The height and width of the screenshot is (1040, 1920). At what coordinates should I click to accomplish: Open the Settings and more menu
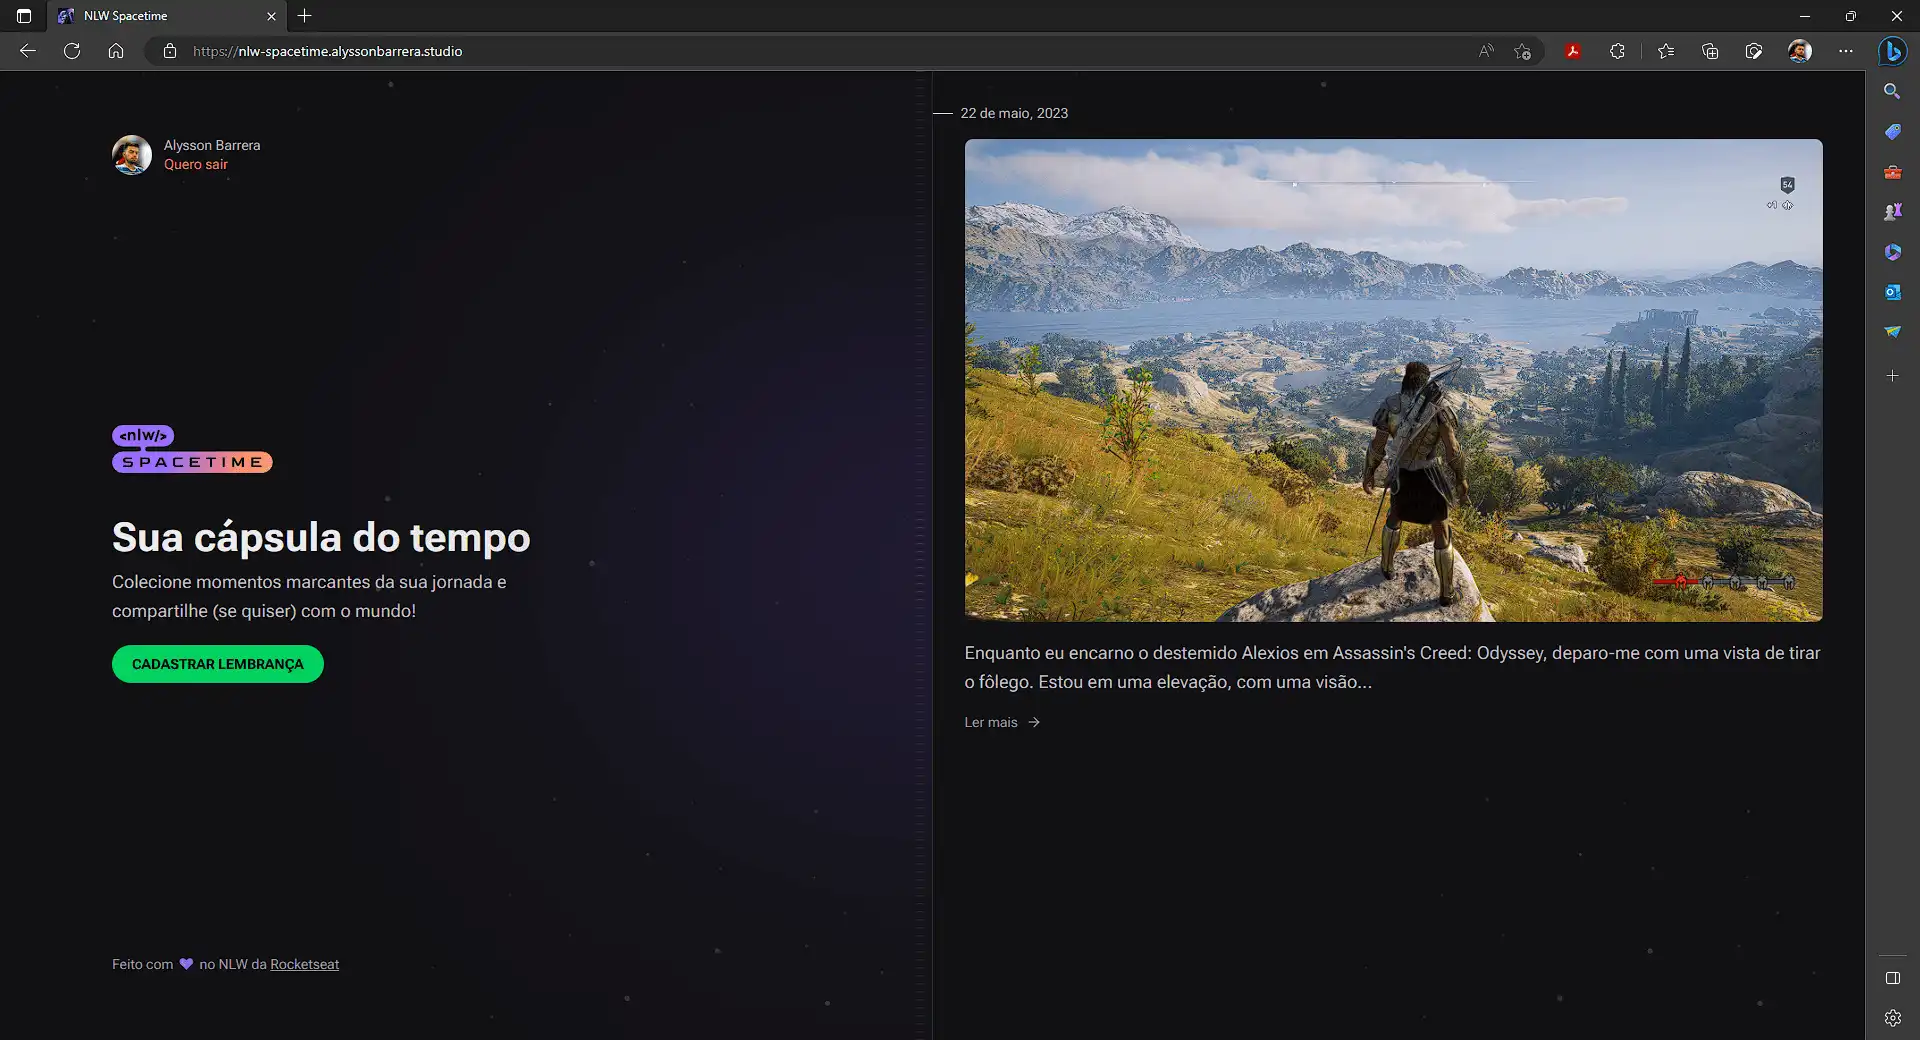(x=1845, y=51)
